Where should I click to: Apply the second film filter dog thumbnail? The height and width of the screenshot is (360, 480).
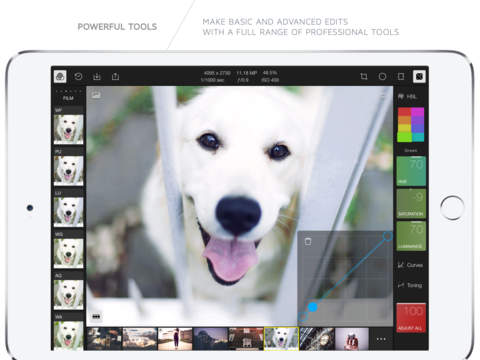(68, 171)
